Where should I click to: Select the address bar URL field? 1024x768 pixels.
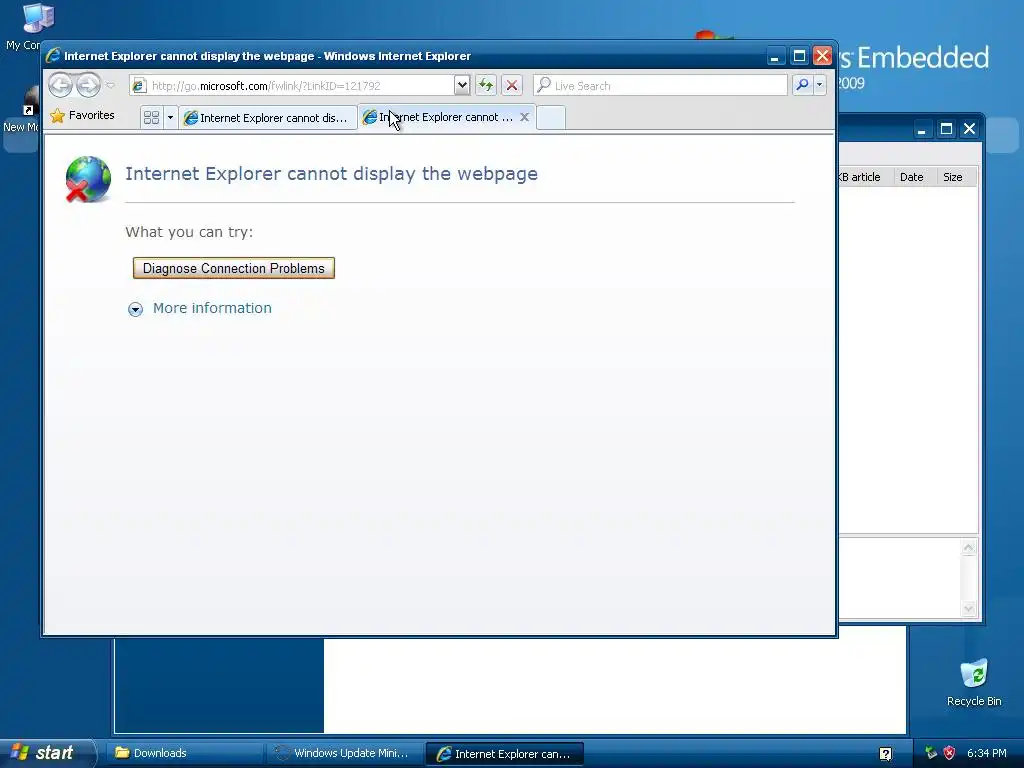[300, 86]
